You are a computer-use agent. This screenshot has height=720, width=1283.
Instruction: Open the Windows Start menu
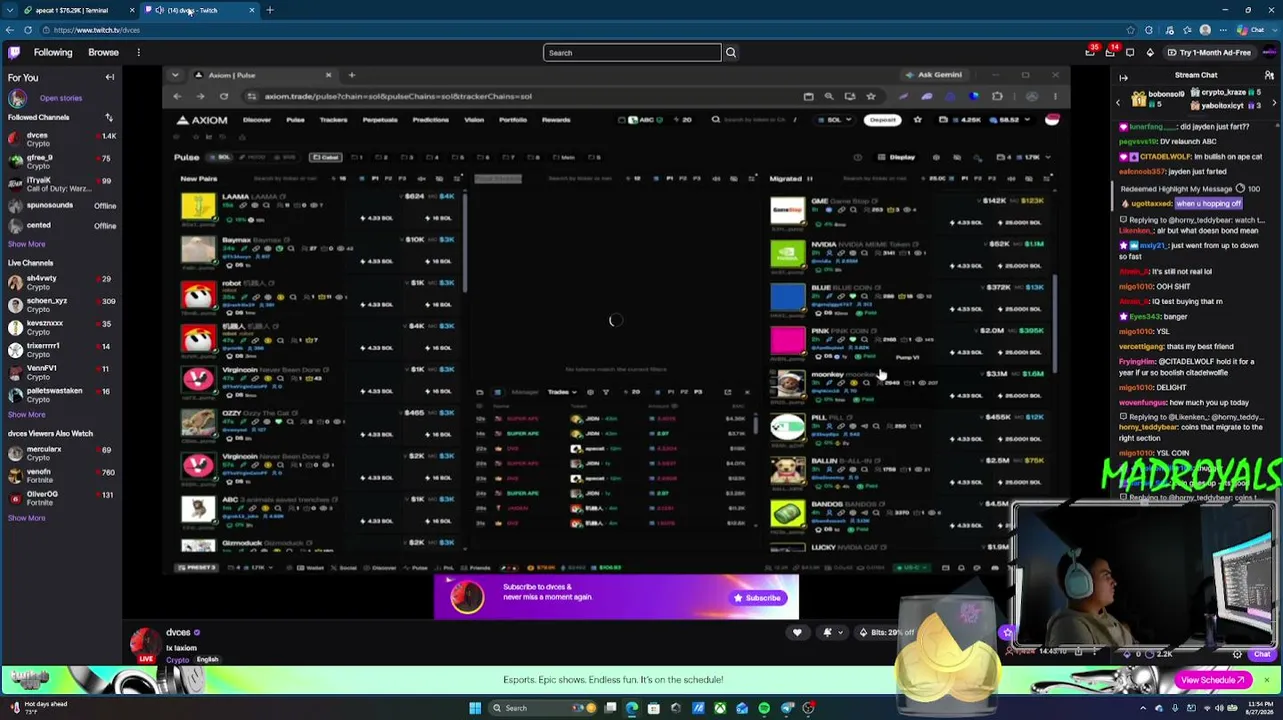475,708
